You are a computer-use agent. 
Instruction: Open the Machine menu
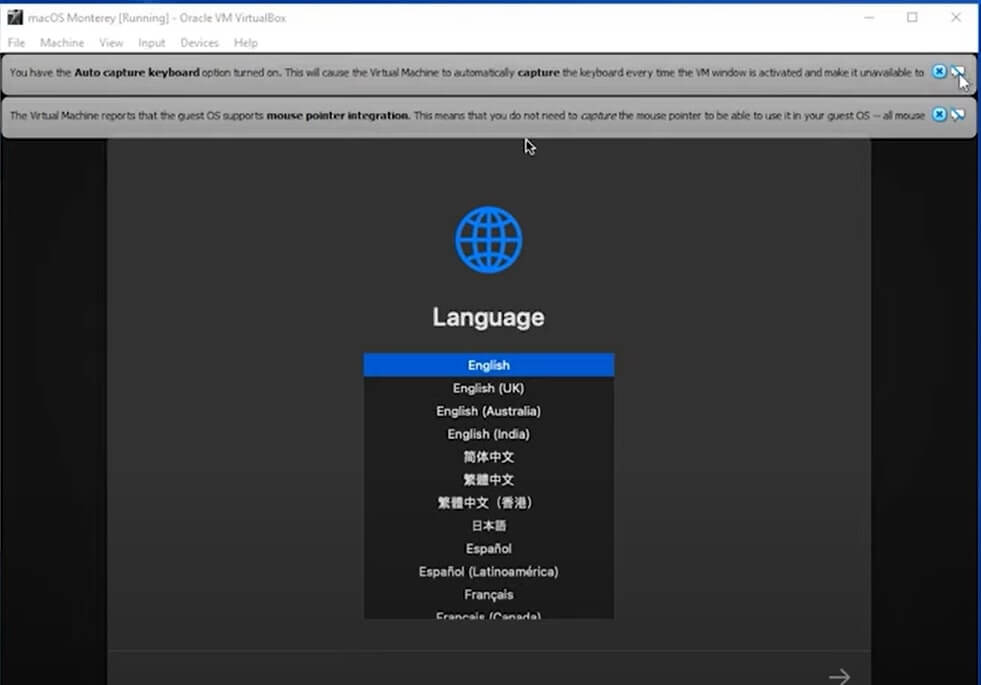62,43
